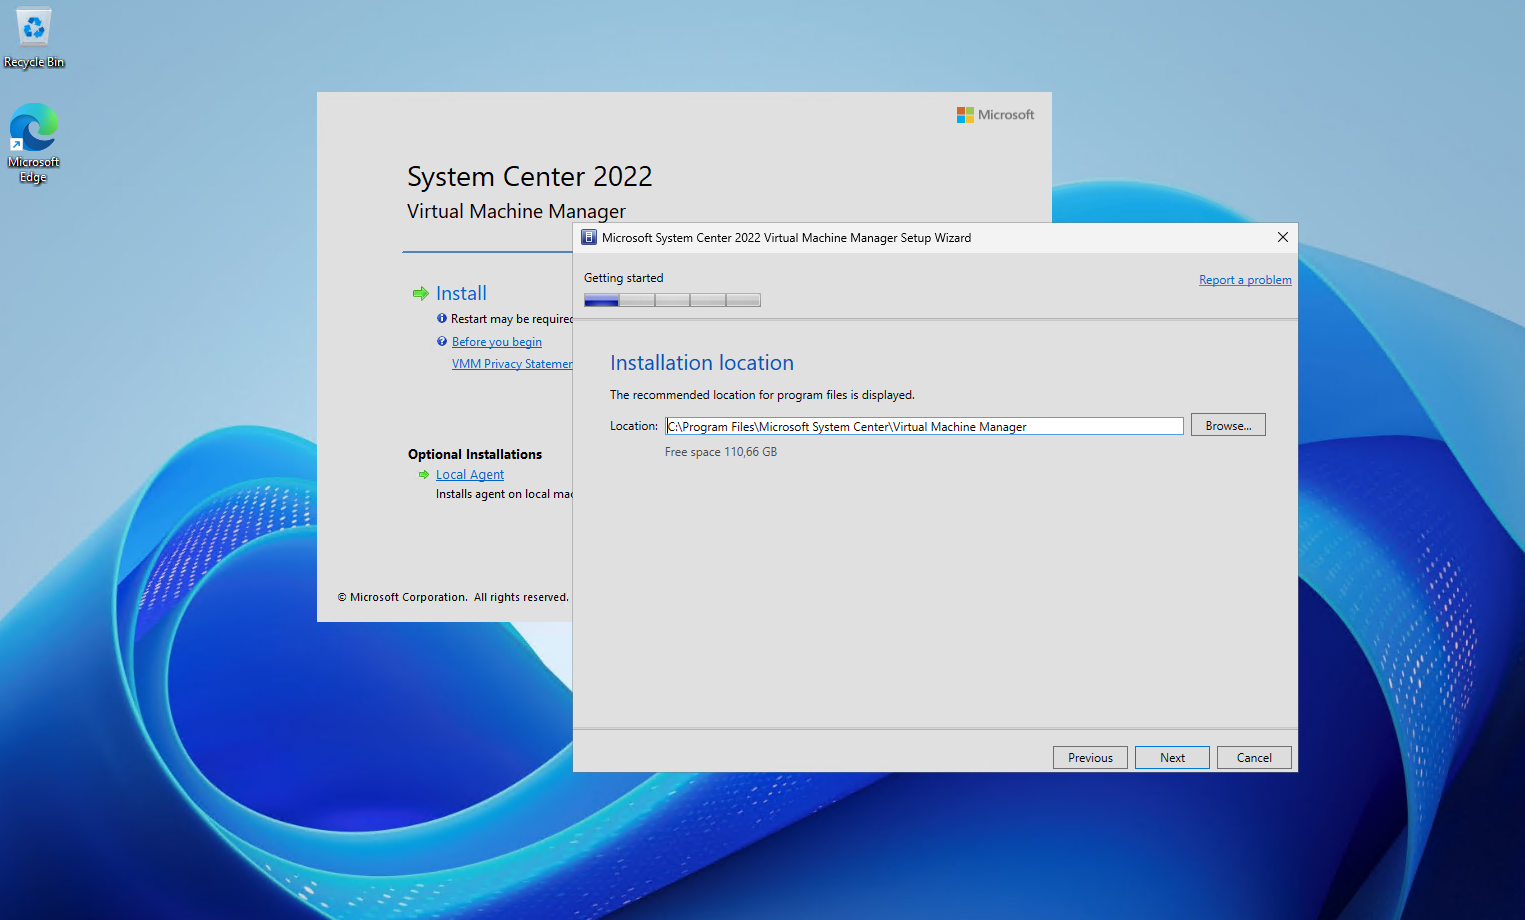Click Next to continue setup

click(x=1172, y=758)
